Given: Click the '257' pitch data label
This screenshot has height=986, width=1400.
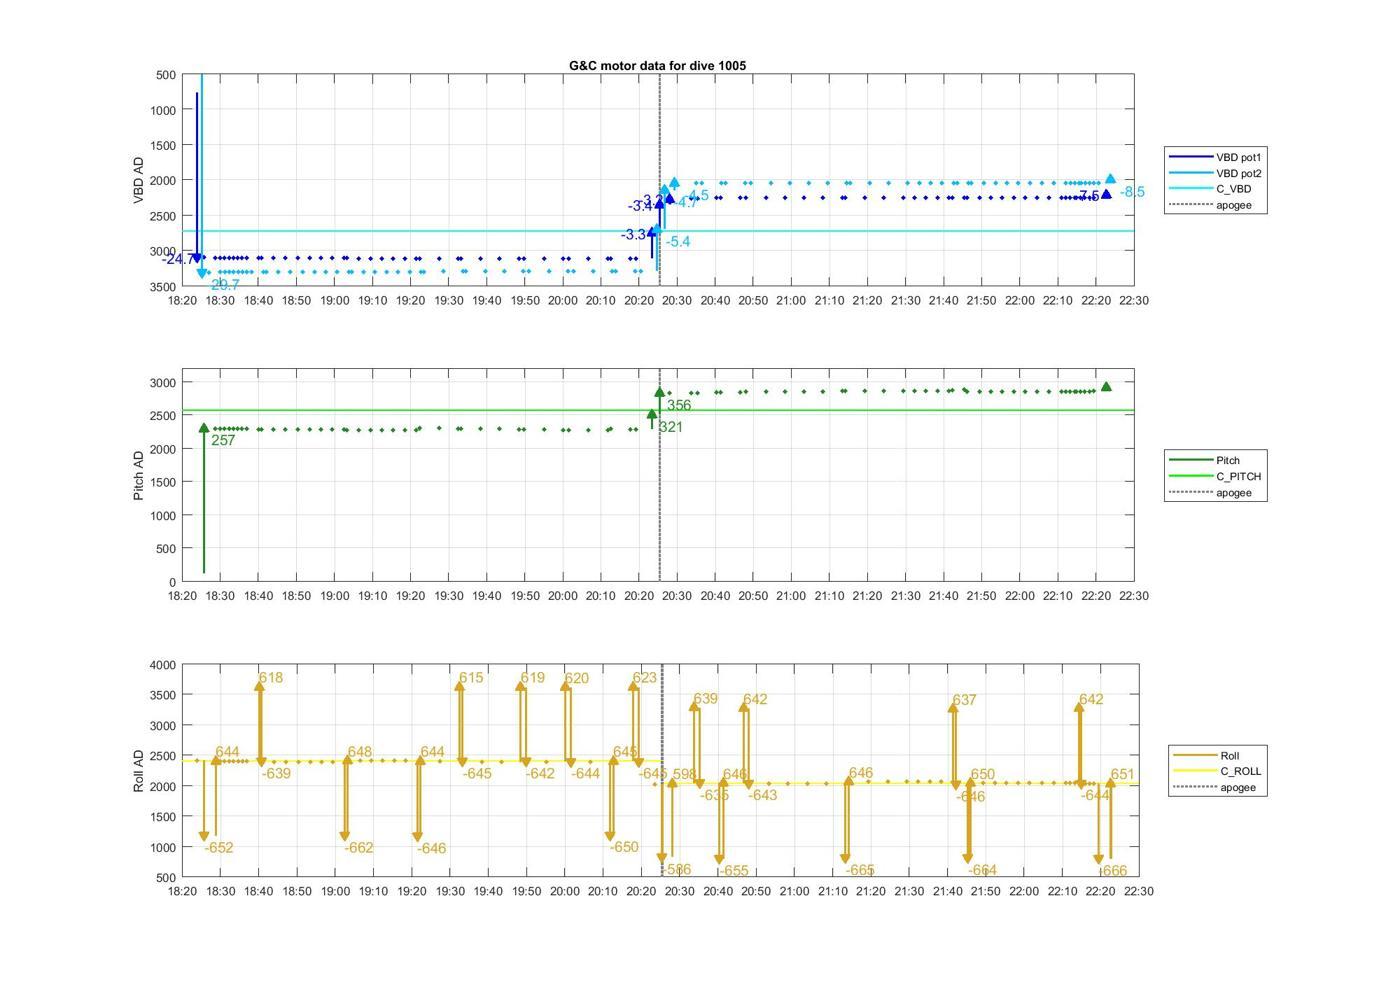Looking at the screenshot, I should [223, 440].
